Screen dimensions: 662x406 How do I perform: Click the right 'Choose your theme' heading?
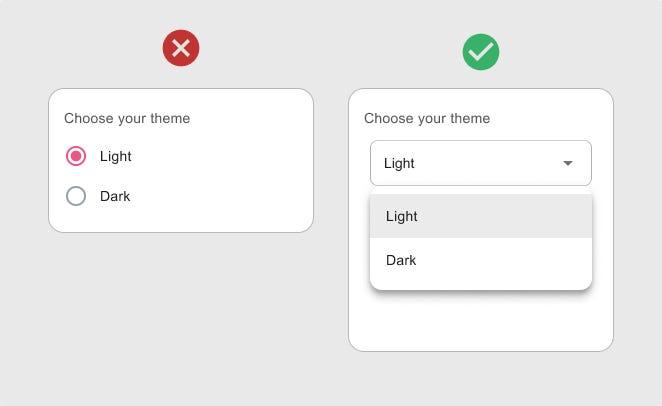(x=427, y=119)
